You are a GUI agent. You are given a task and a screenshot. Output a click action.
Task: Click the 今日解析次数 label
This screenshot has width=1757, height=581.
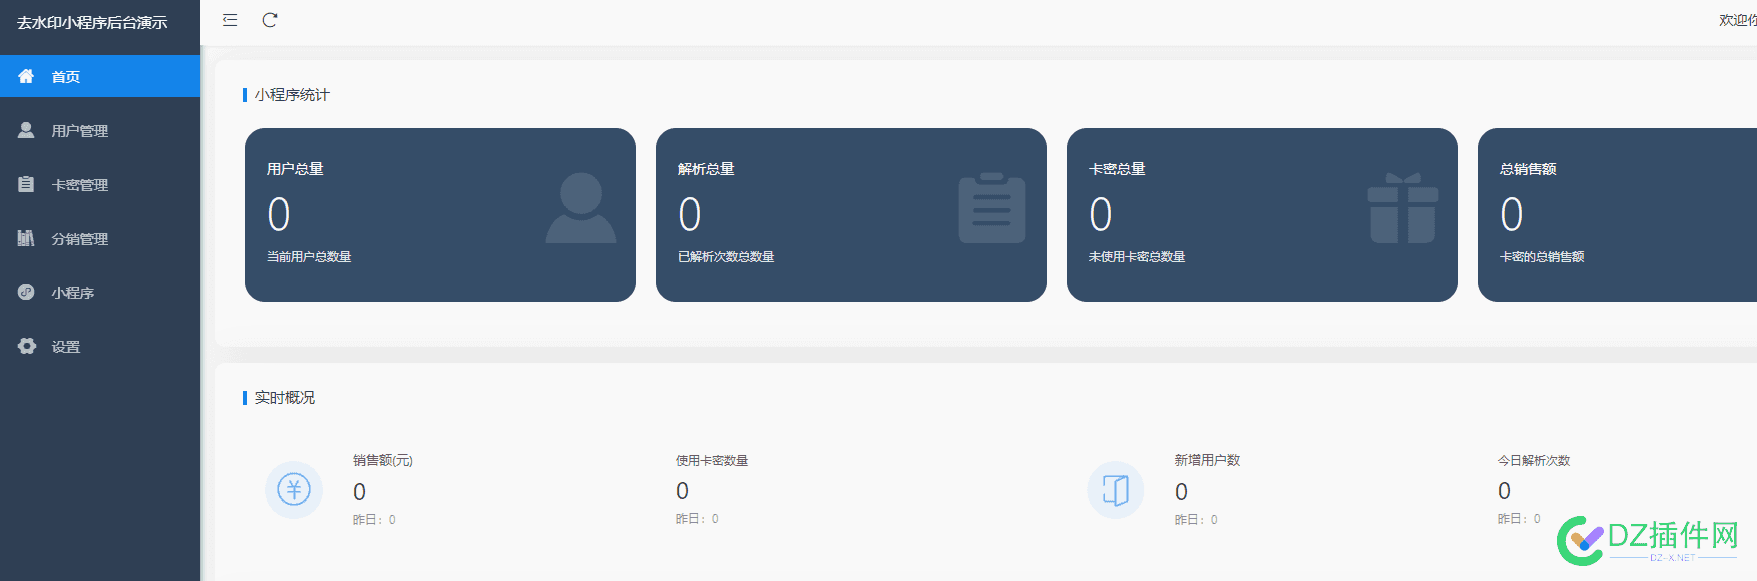click(x=1534, y=461)
